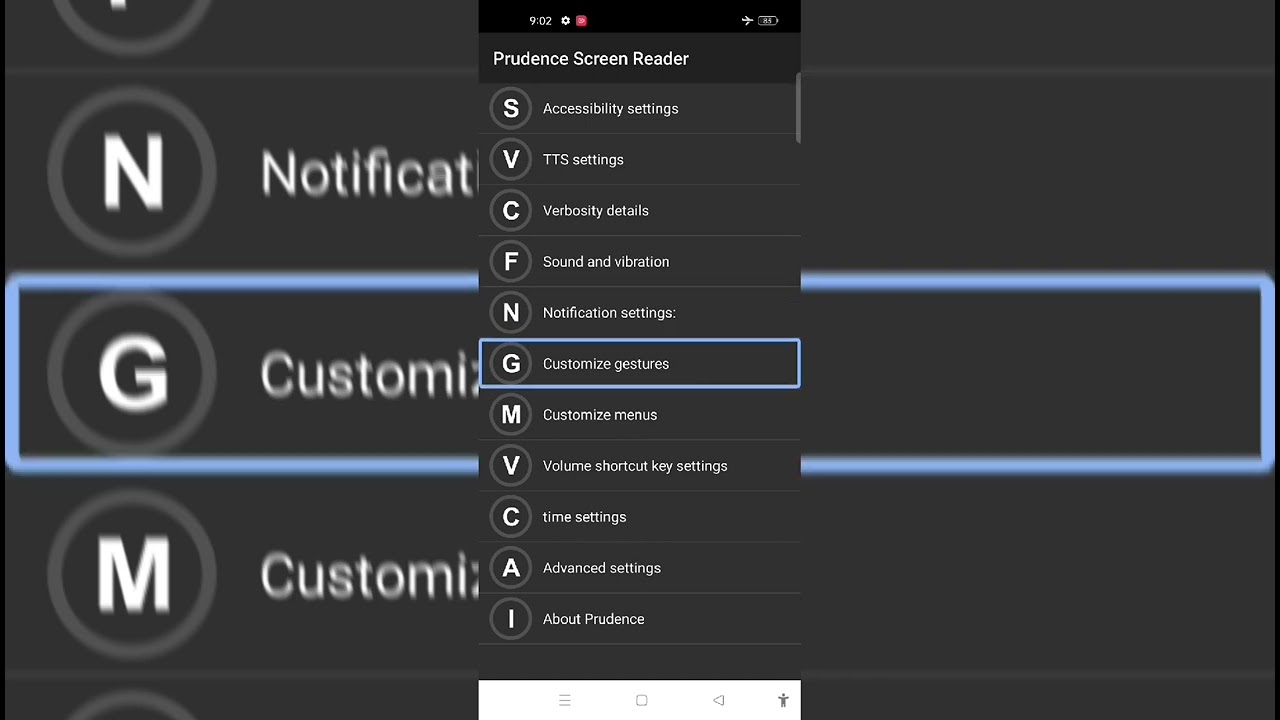Open Notification settings entry
The image size is (1280, 720).
pos(639,312)
